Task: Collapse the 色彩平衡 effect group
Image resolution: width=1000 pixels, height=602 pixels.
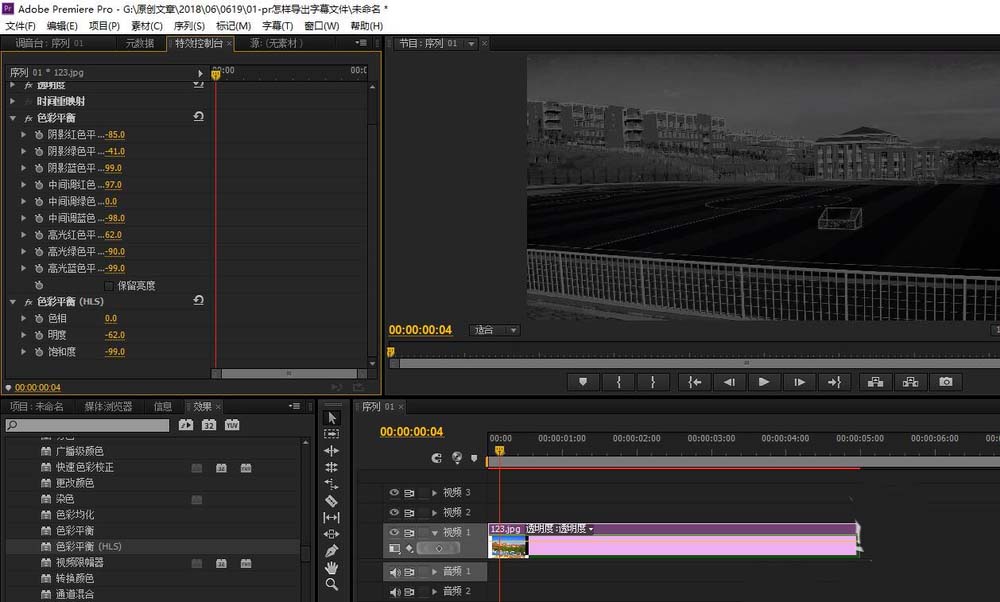Action: coord(13,118)
